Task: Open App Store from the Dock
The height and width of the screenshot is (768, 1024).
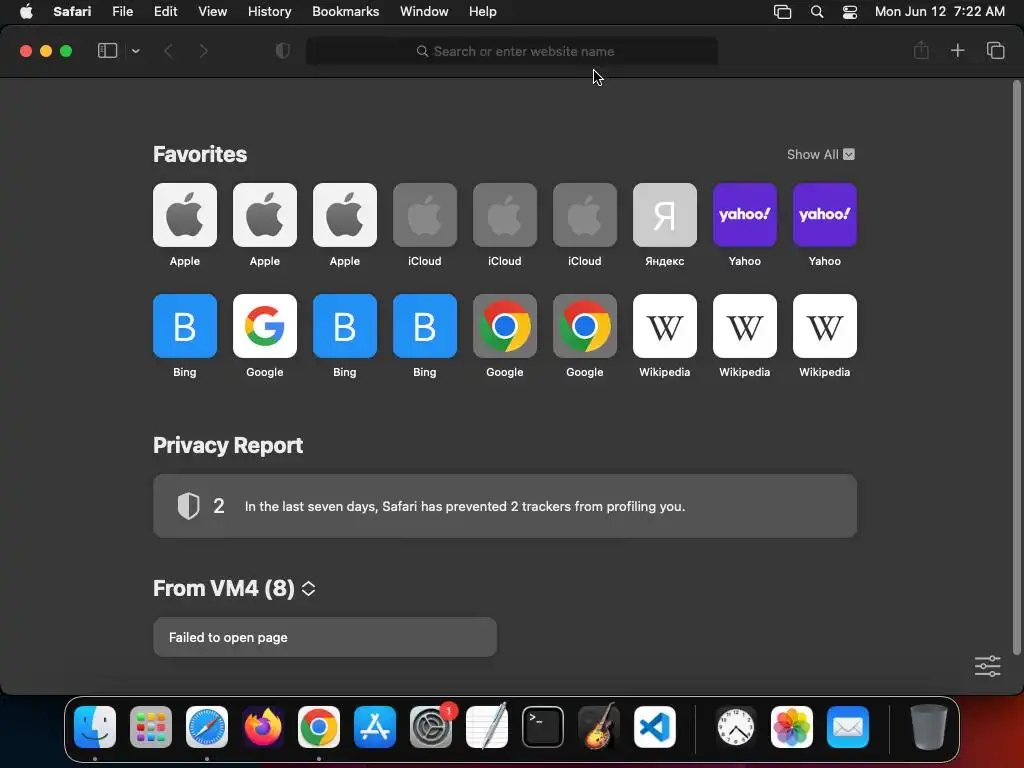Action: tap(375, 727)
